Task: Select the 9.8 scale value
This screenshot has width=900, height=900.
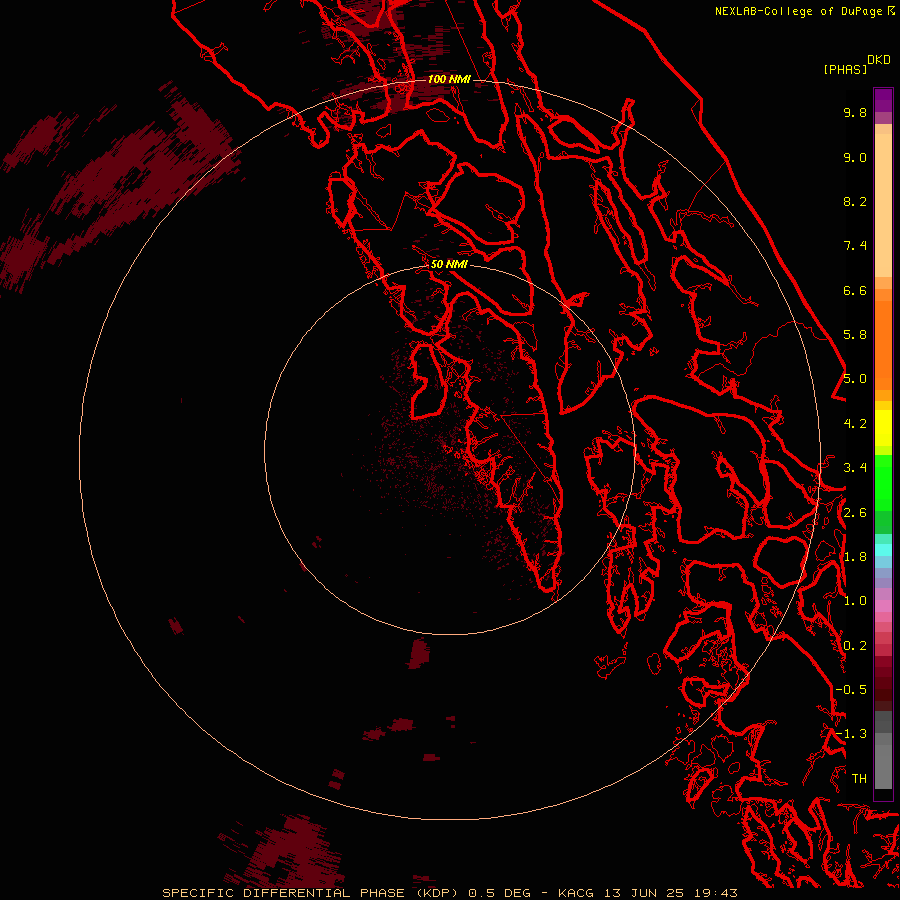Action: [x=855, y=112]
